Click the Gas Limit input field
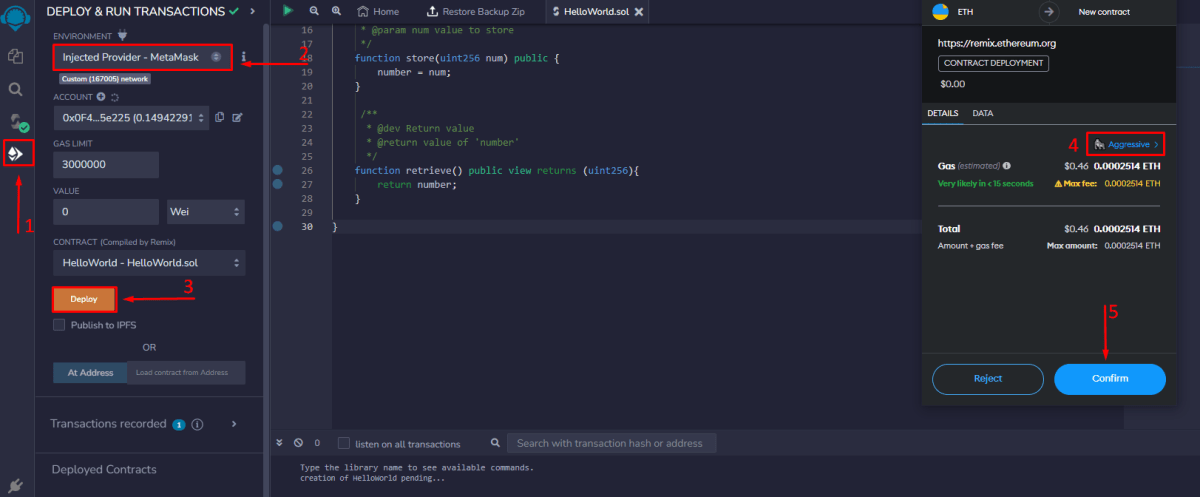The width and height of the screenshot is (1200, 497). 106,164
